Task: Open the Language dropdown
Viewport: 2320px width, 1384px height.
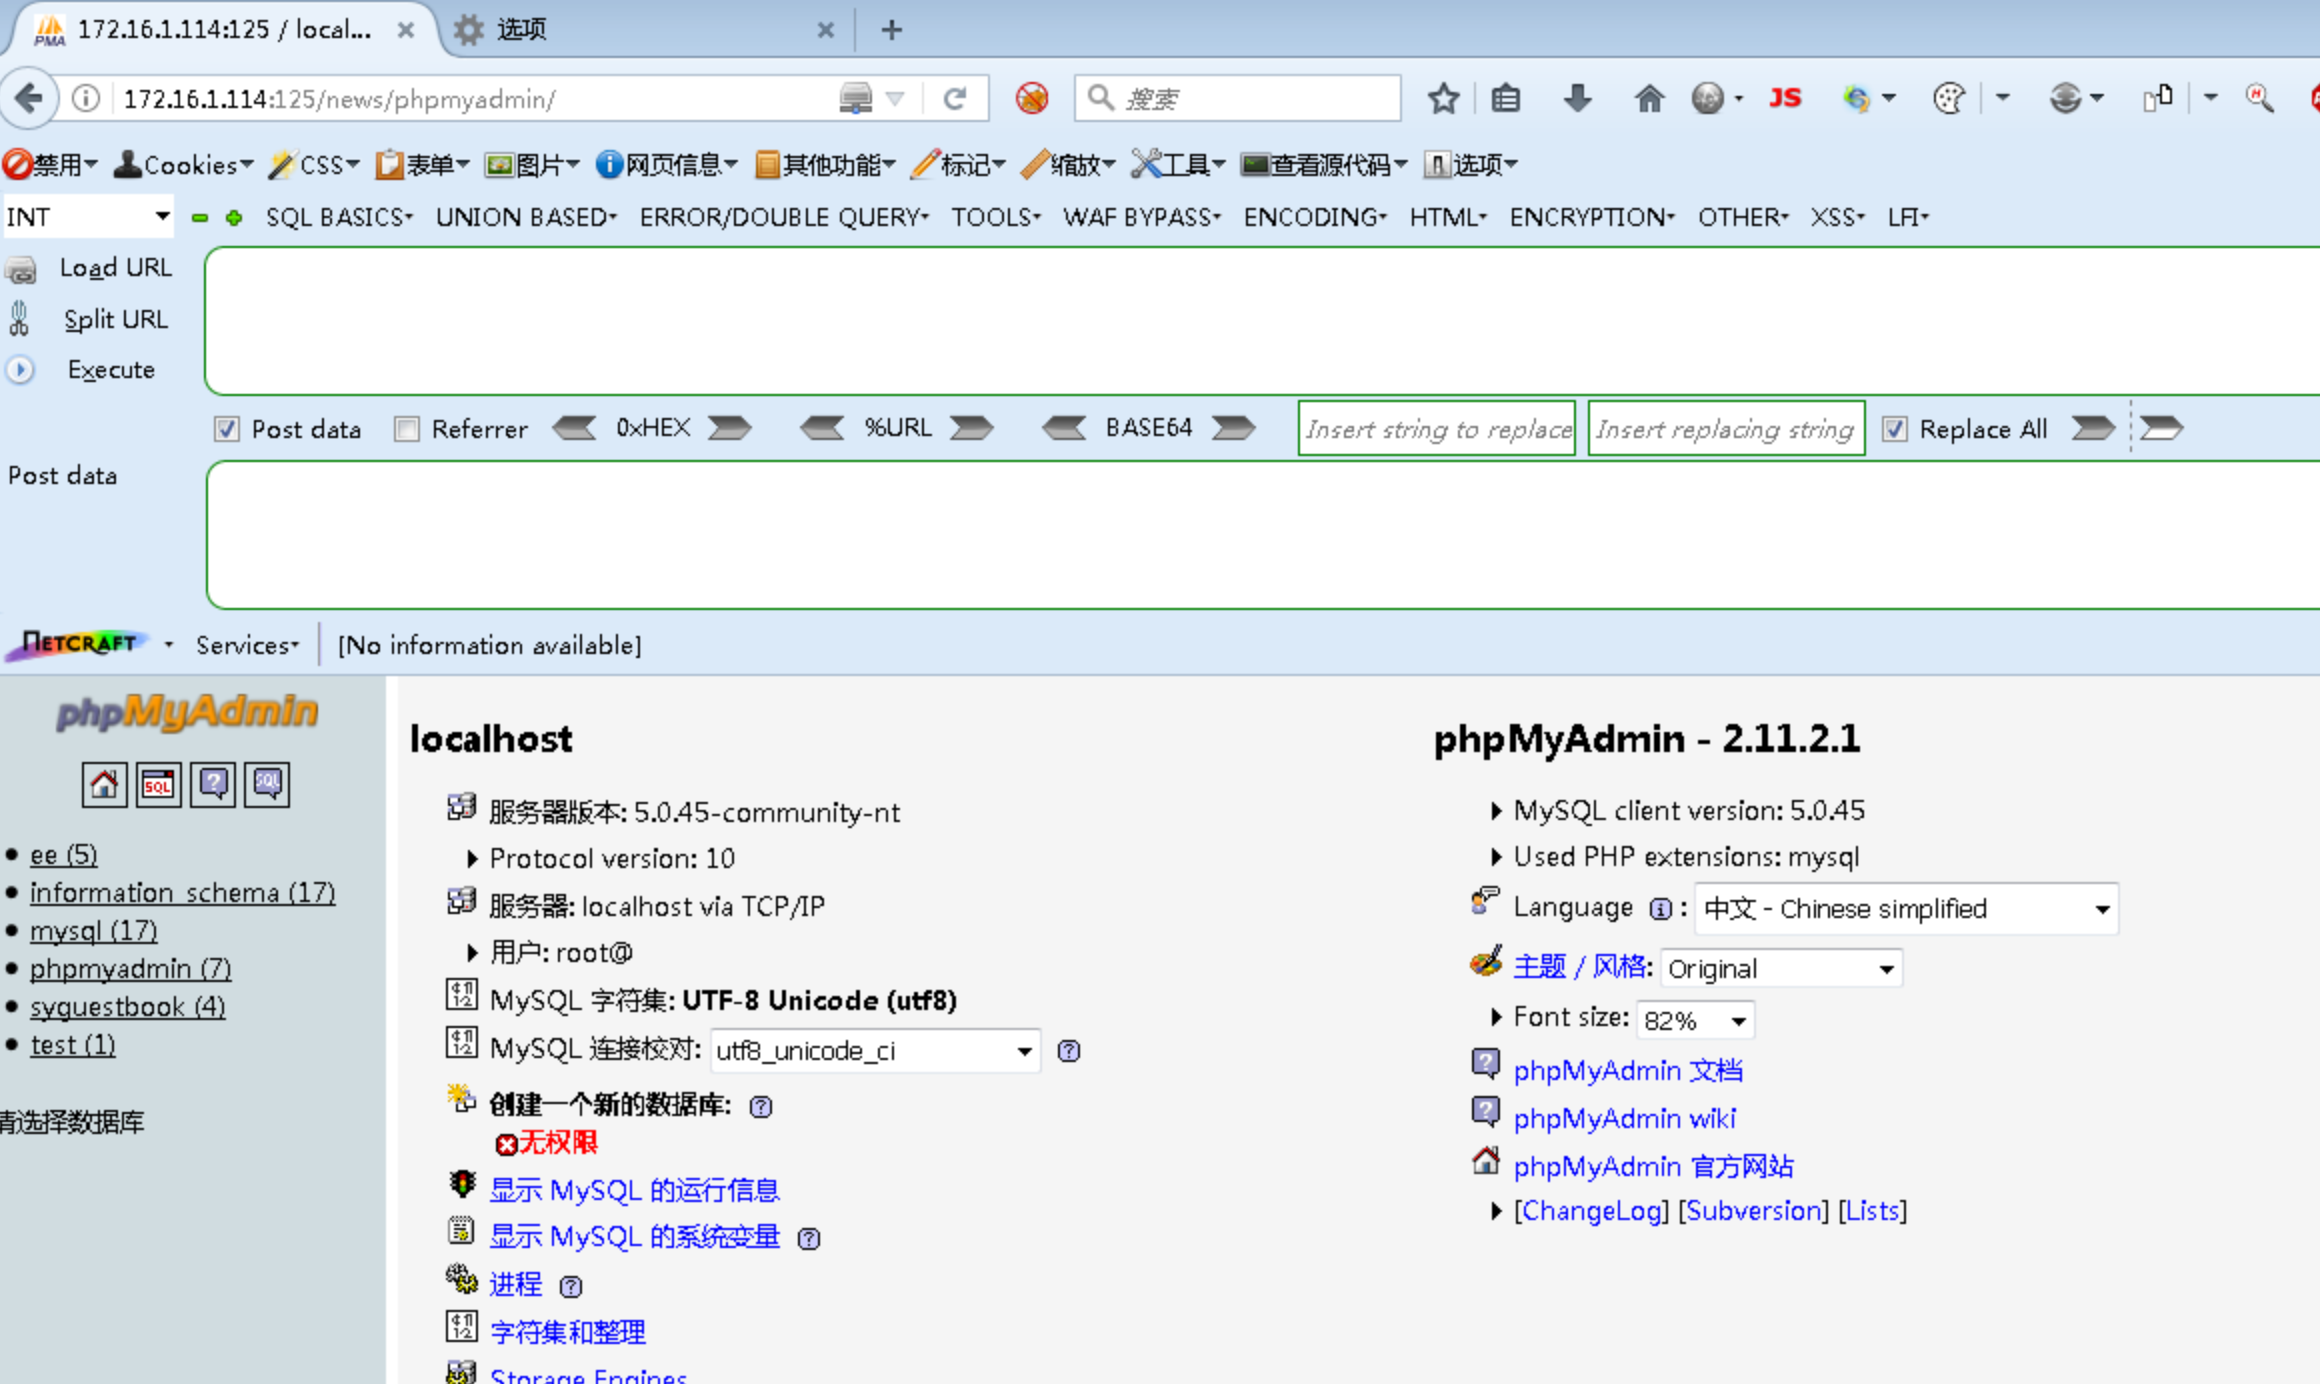Action: click(1906, 909)
